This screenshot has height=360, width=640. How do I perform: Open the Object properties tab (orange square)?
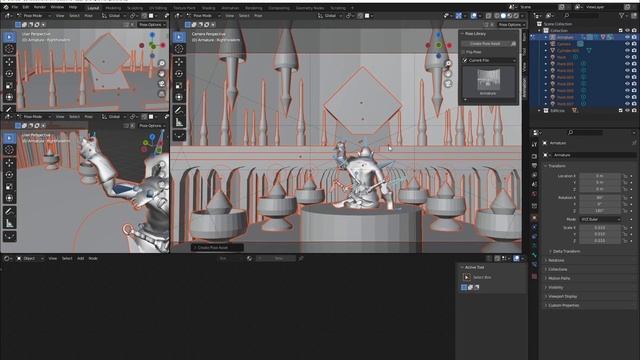point(534,218)
